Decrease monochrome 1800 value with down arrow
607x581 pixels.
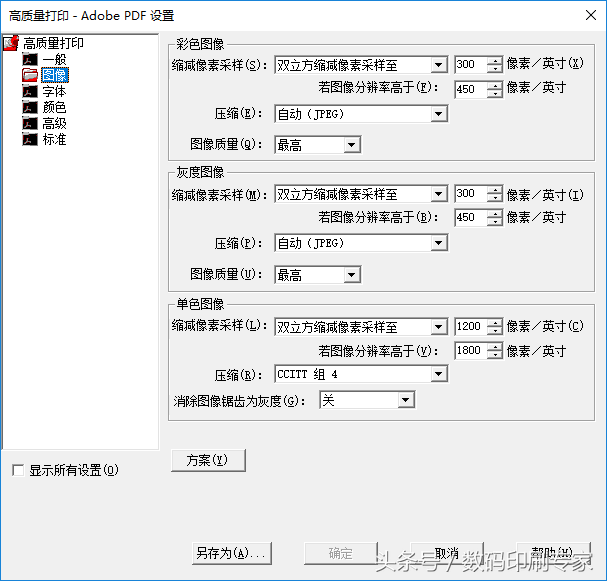495,355
